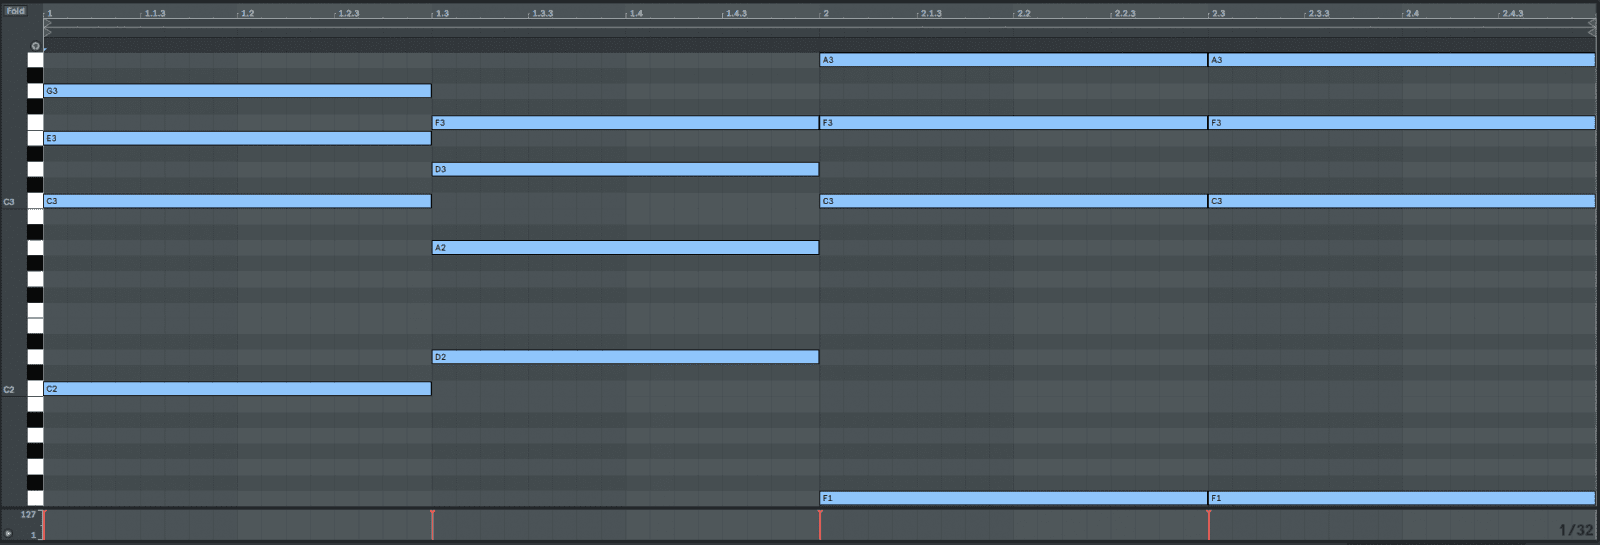Select the F1 note starting at bar 2
1600x545 pixels.
click(x=1014, y=498)
